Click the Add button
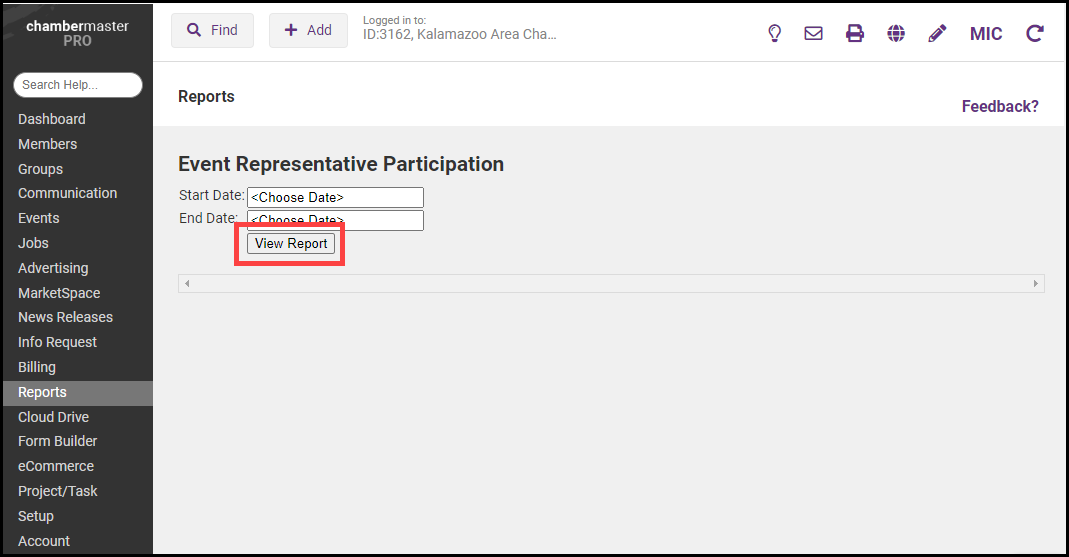The image size is (1069, 557). coord(308,31)
